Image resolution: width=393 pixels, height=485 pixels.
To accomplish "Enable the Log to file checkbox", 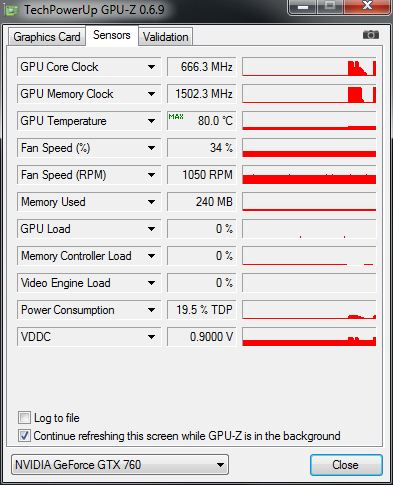I will [x=24, y=417].
